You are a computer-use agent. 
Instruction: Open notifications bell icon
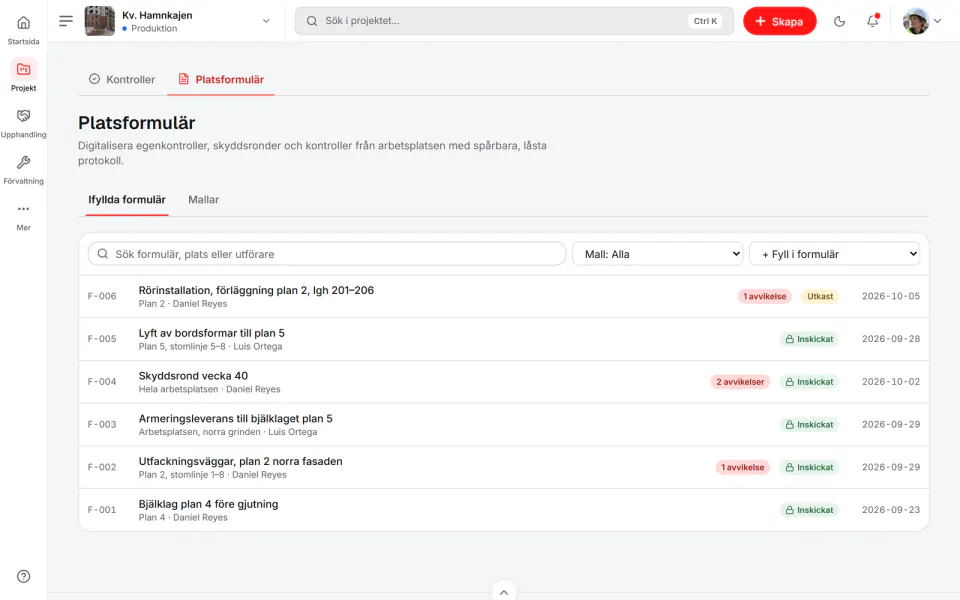[872, 21]
